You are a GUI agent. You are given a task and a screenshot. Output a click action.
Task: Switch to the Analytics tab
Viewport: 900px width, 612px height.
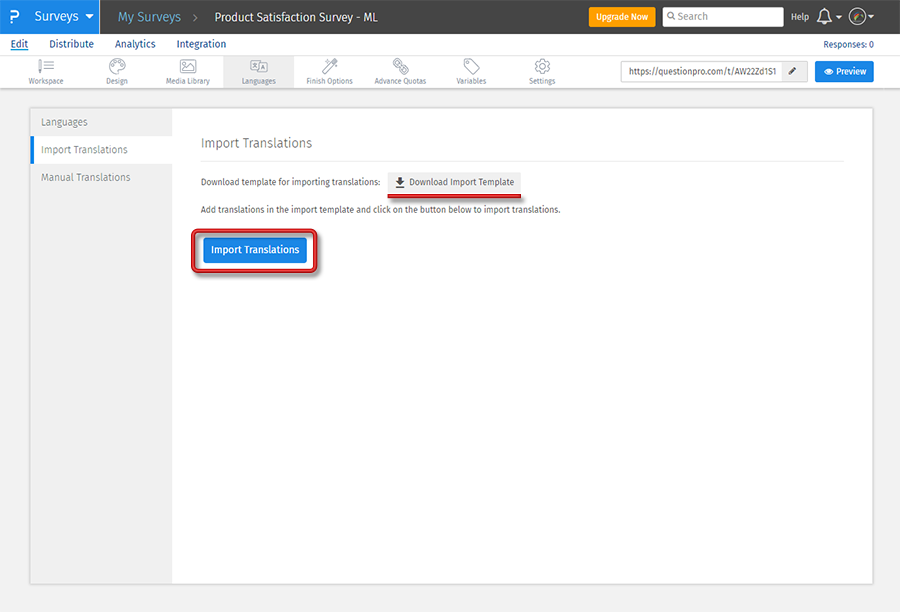(x=135, y=44)
